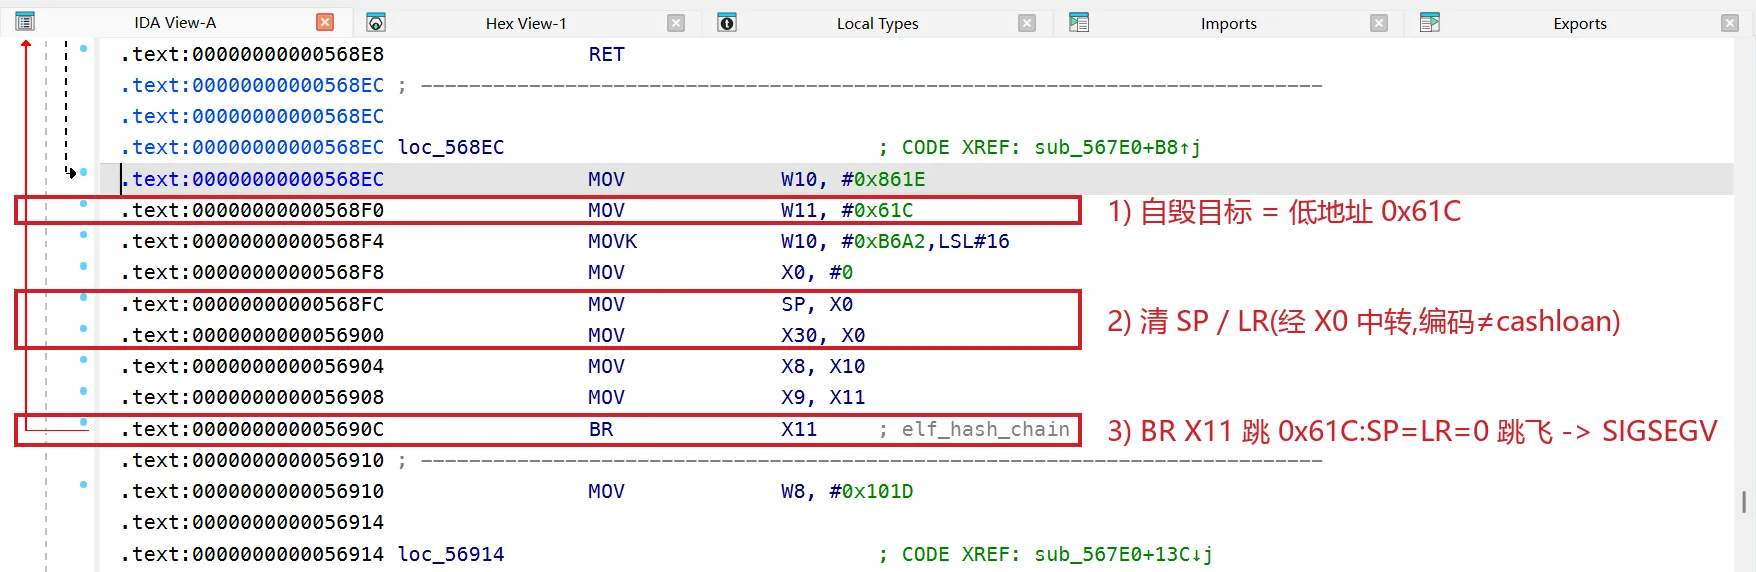This screenshot has height=572, width=1756.
Task: Follow the sub_567E0+B8 cross reference
Action: click(1118, 148)
